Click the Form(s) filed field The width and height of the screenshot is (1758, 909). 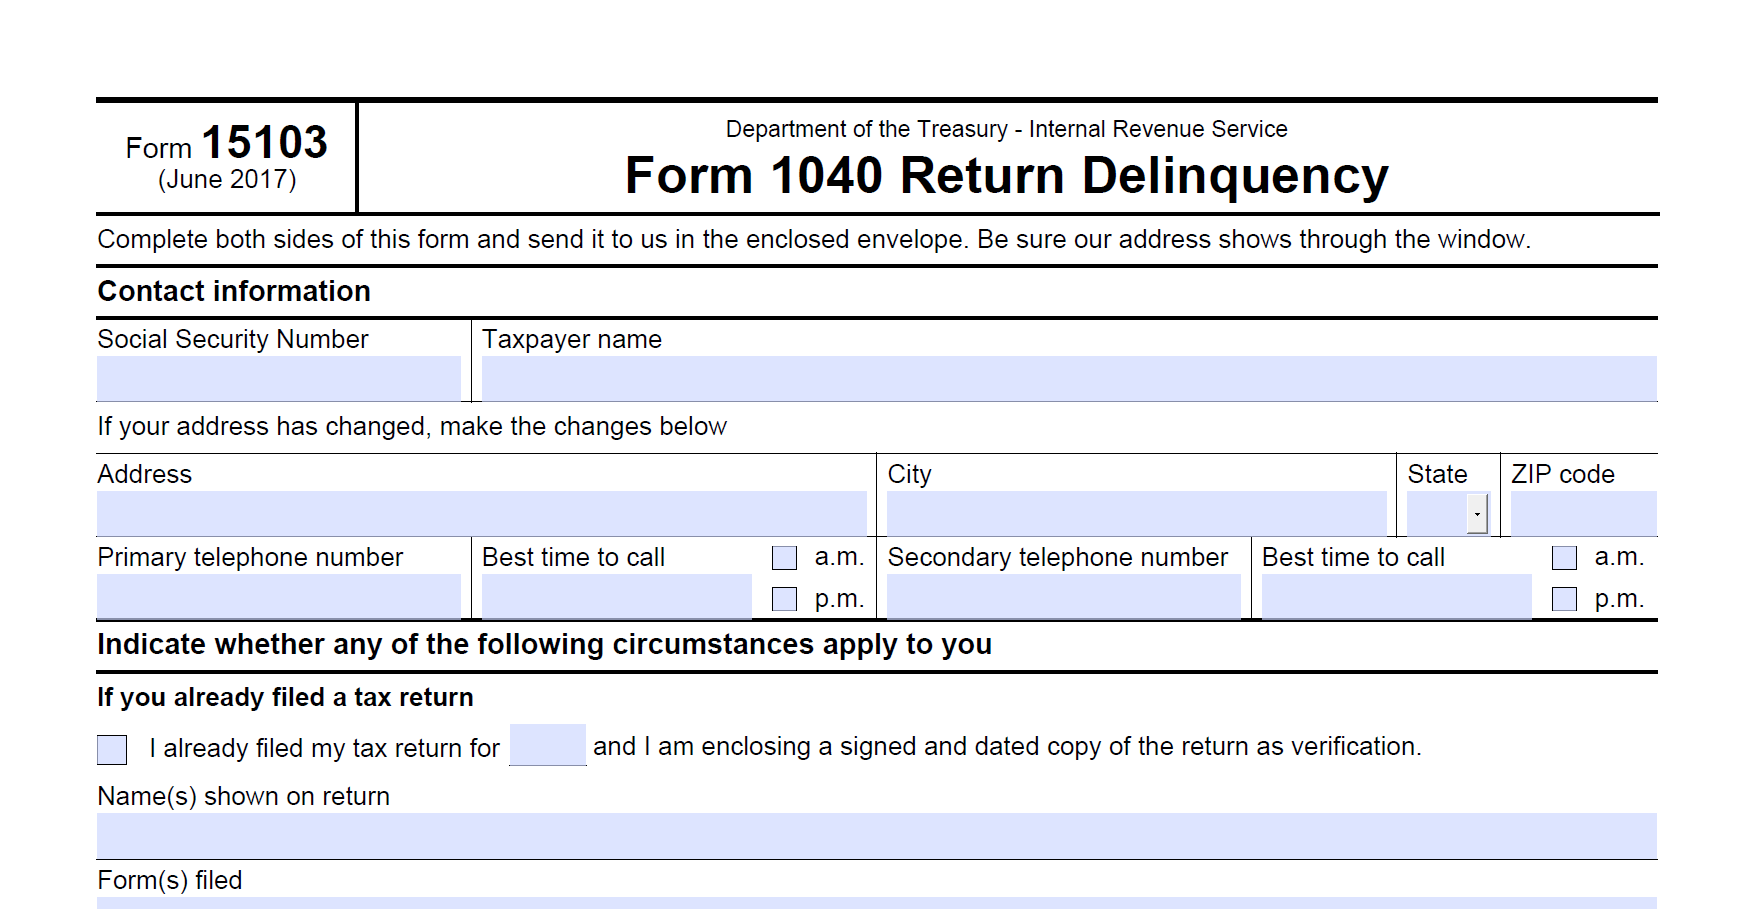876,902
